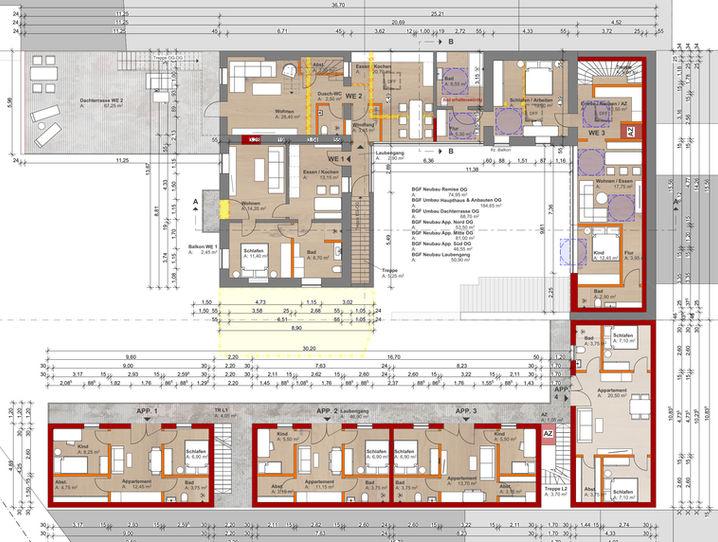Screen dimensions: 718x542
Task: Click the 'TR L1' stair label
Action: [x=221, y=410]
